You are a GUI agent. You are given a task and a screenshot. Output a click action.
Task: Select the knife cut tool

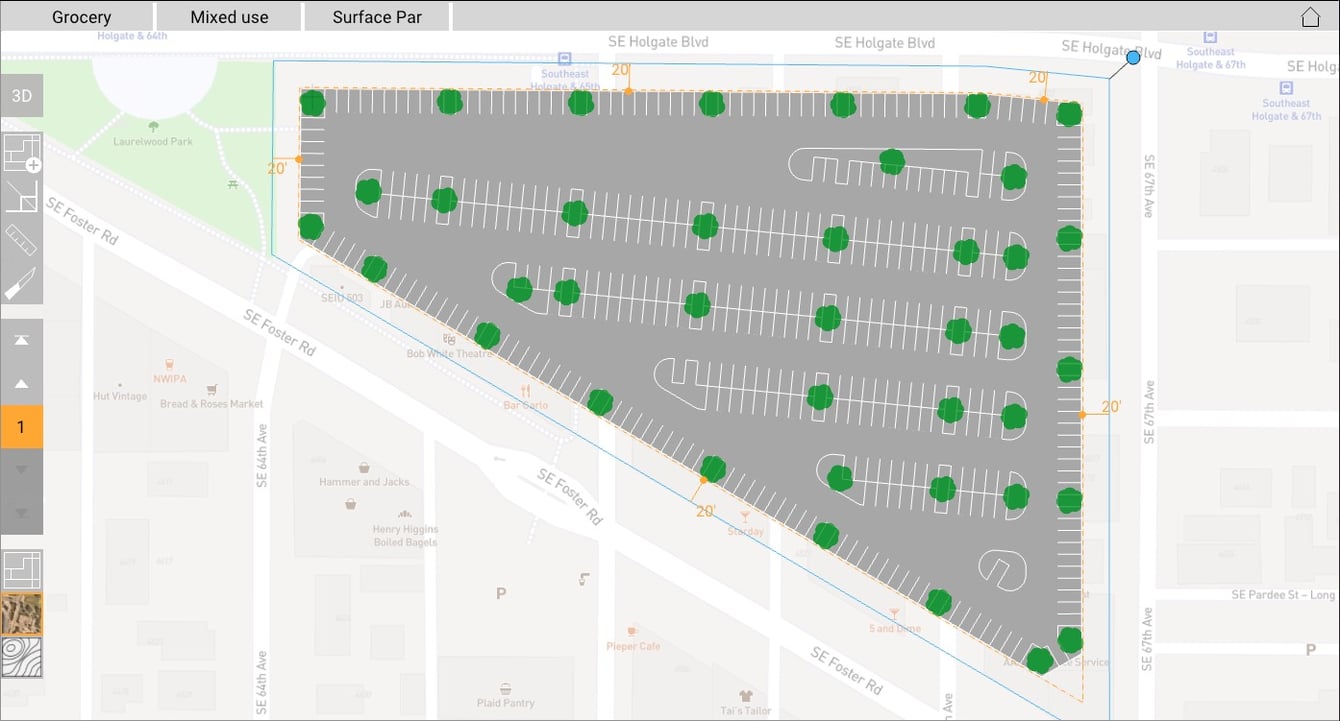(x=21, y=283)
